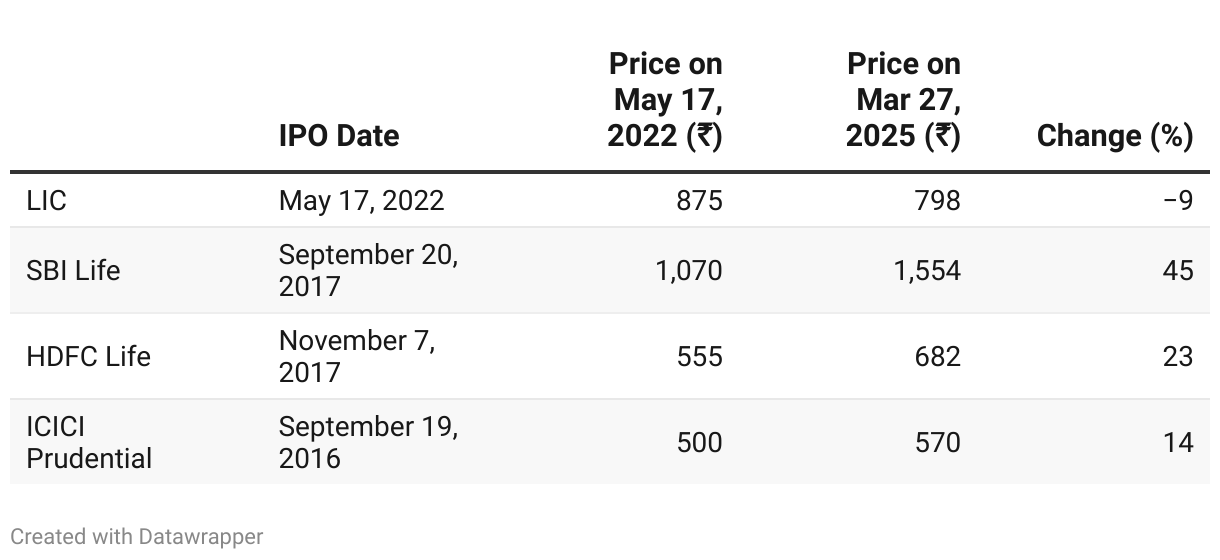Click the 1,554 price value
Viewport: 1220px width, 560px height.
coord(927,270)
